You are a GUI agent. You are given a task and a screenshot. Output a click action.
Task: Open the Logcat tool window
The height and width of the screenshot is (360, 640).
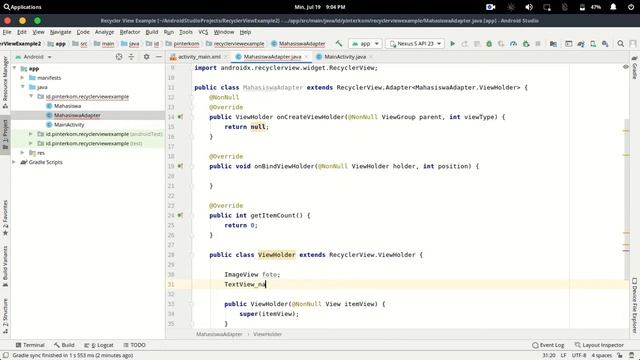[99, 345]
